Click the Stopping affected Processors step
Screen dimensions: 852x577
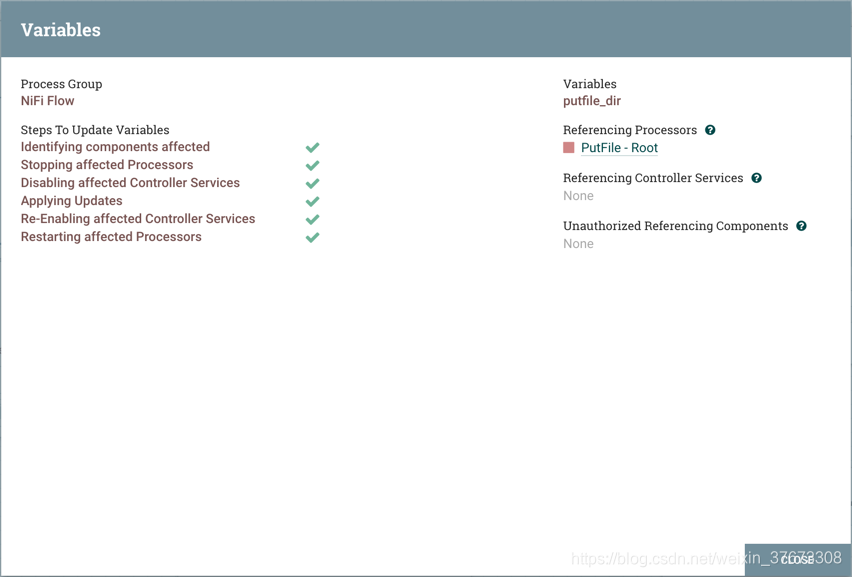tap(107, 165)
